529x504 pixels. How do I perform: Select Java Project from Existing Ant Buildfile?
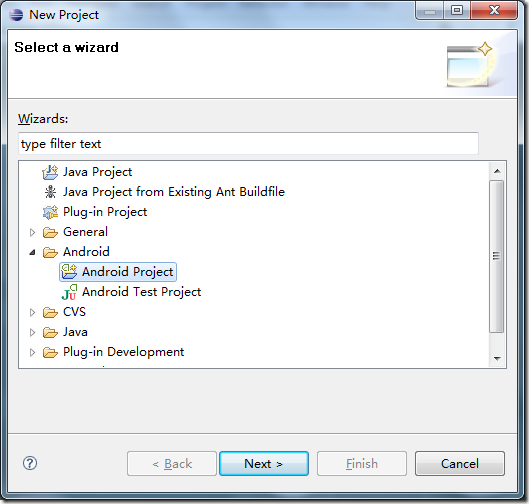coord(174,192)
